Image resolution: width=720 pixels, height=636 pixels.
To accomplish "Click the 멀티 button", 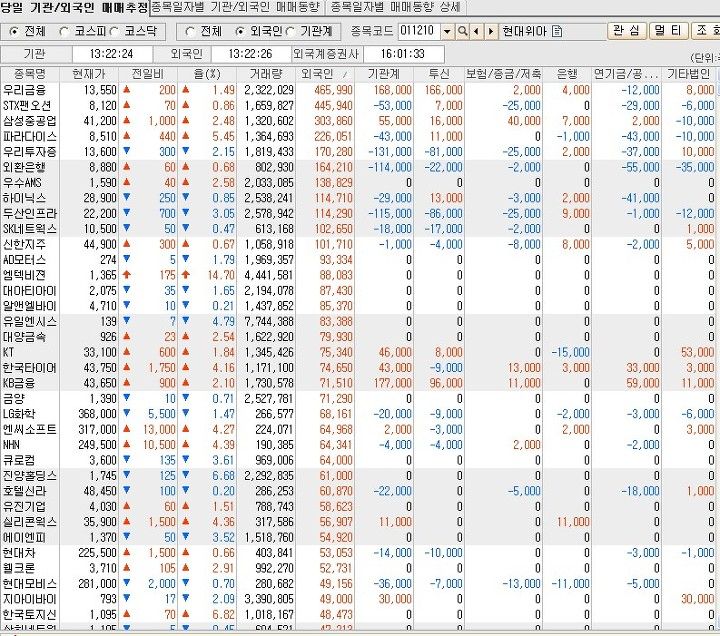I will click(668, 31).
